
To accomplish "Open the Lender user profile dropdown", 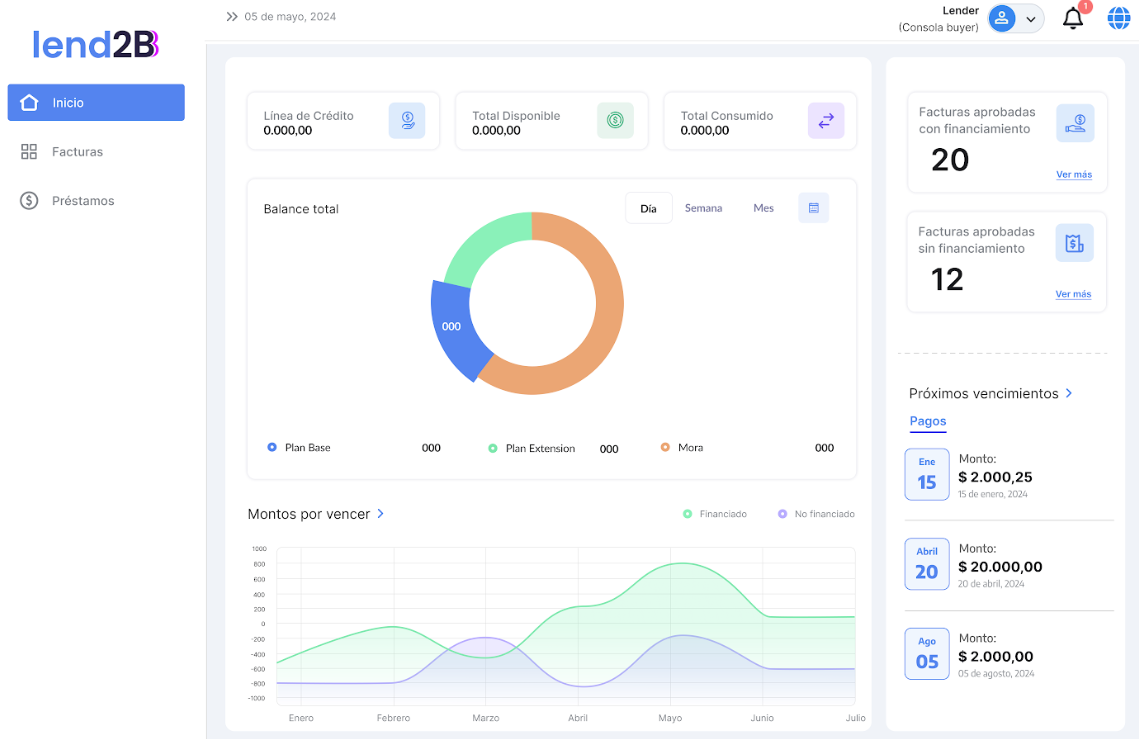I will click(x=1015, y=18).
